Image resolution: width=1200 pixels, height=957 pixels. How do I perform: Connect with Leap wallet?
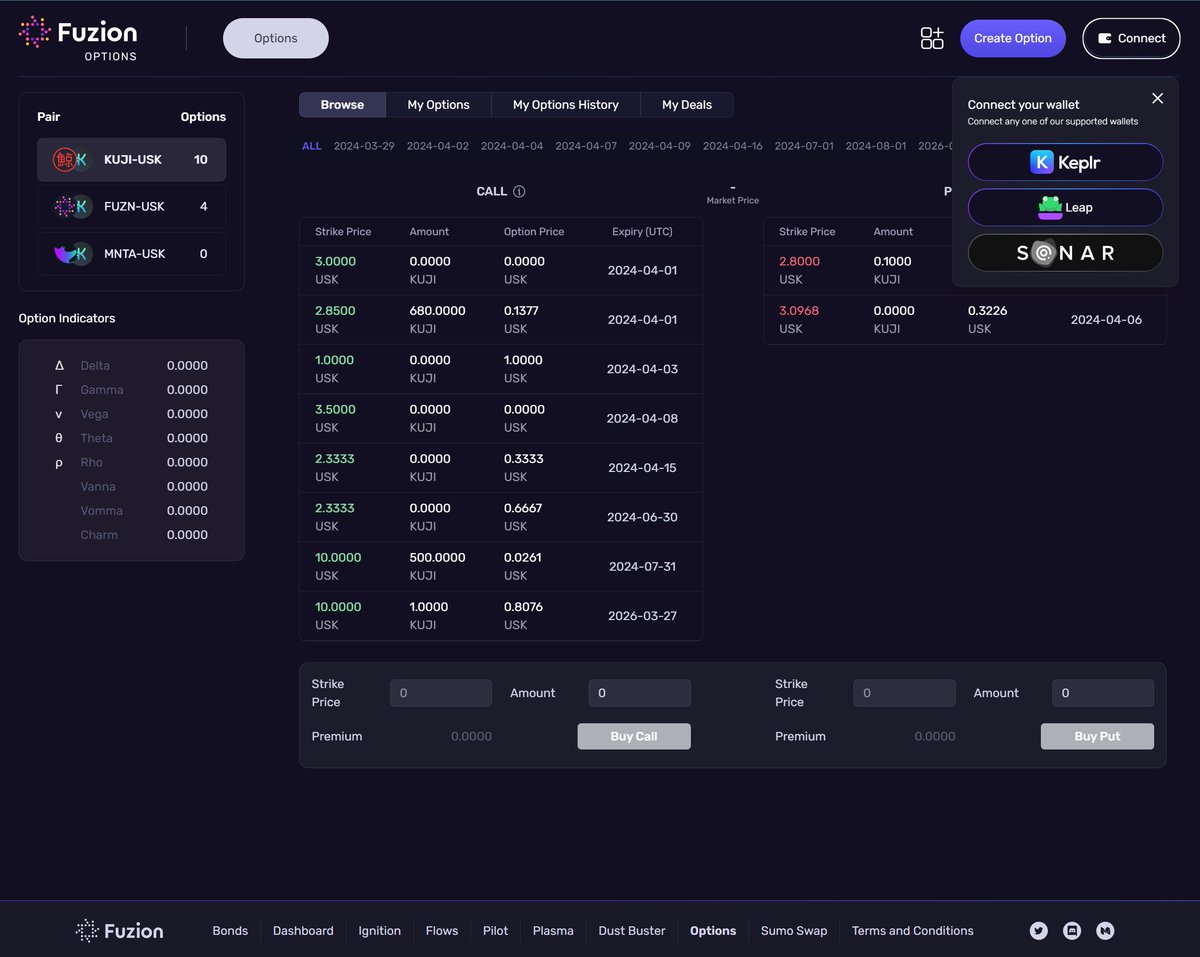(1065, 207)
